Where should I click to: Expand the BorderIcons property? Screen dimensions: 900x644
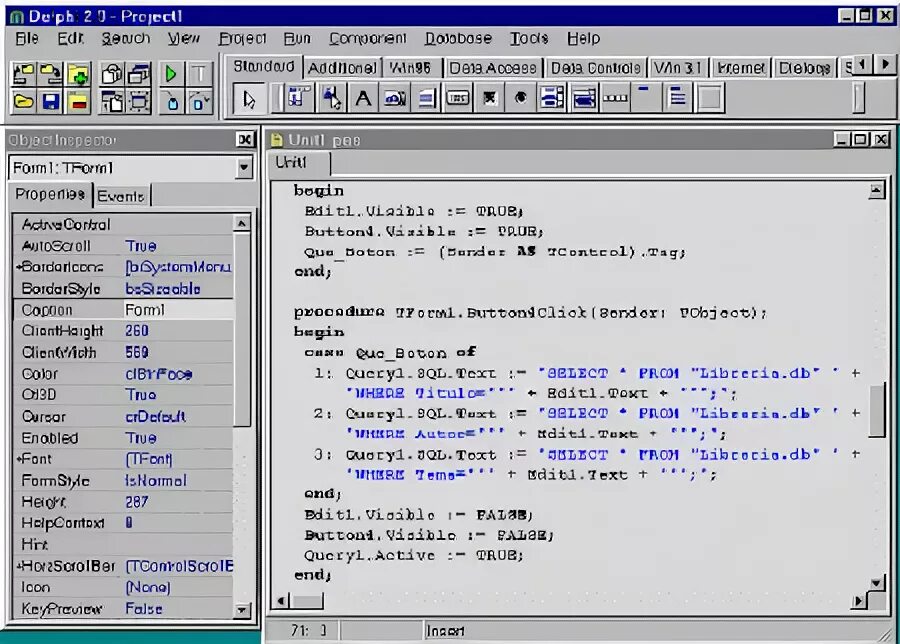tap(18, 267)
